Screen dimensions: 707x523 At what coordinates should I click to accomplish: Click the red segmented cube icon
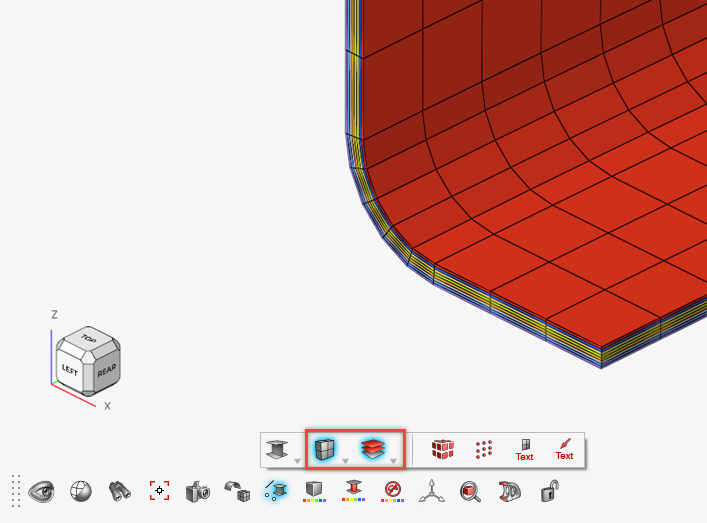point(442,450)
